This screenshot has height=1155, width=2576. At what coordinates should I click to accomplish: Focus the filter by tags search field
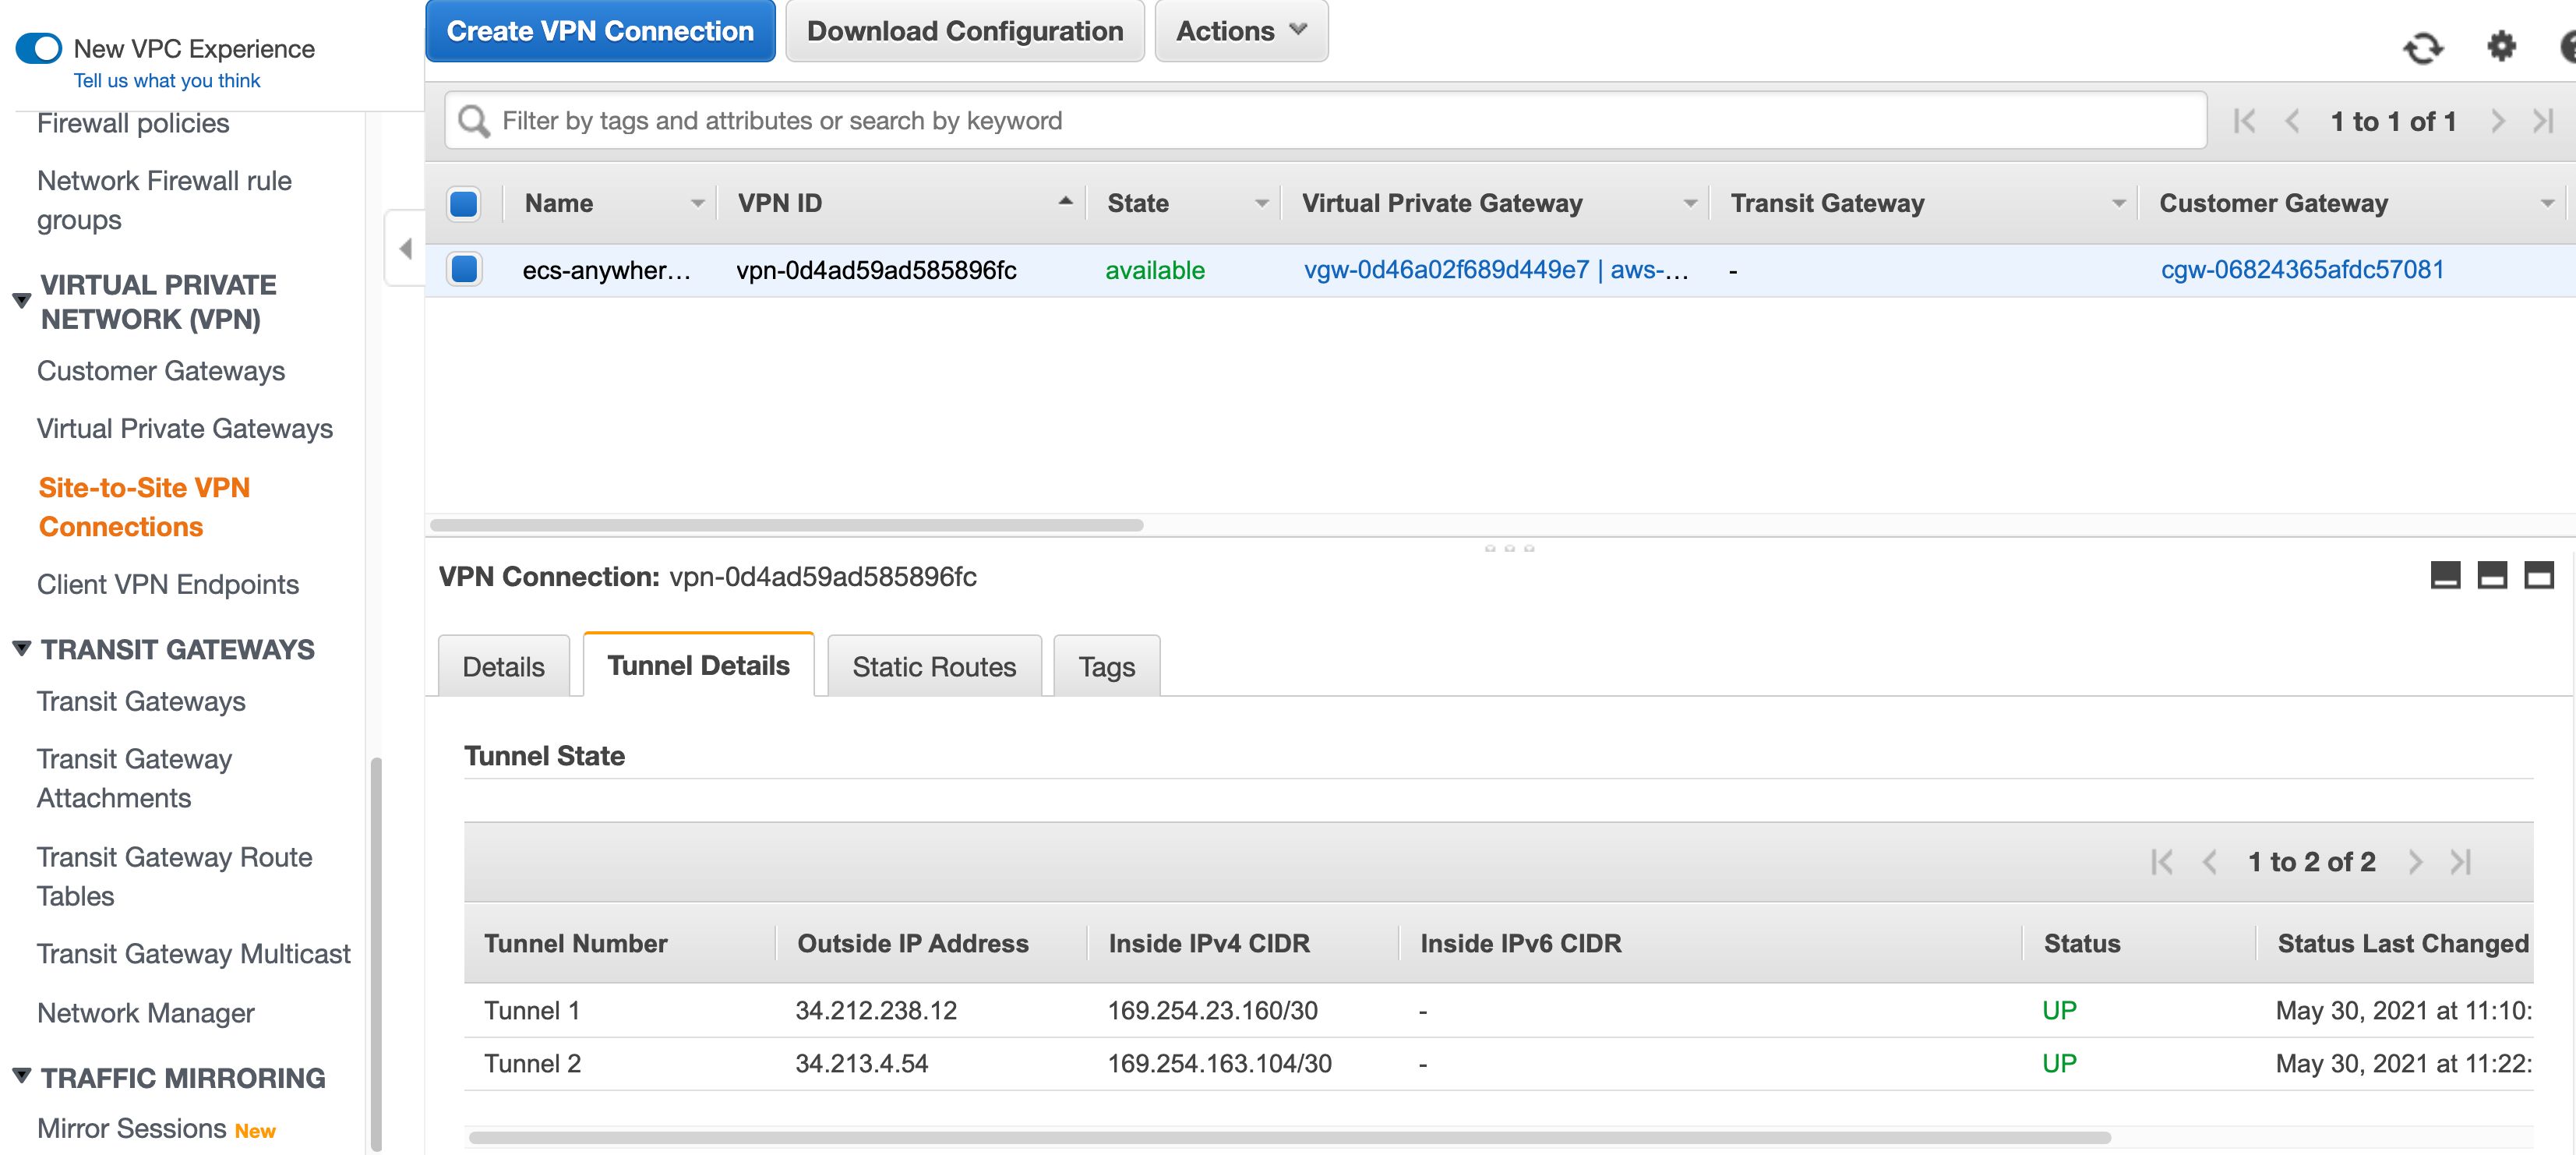click(x=1324, y=121)
